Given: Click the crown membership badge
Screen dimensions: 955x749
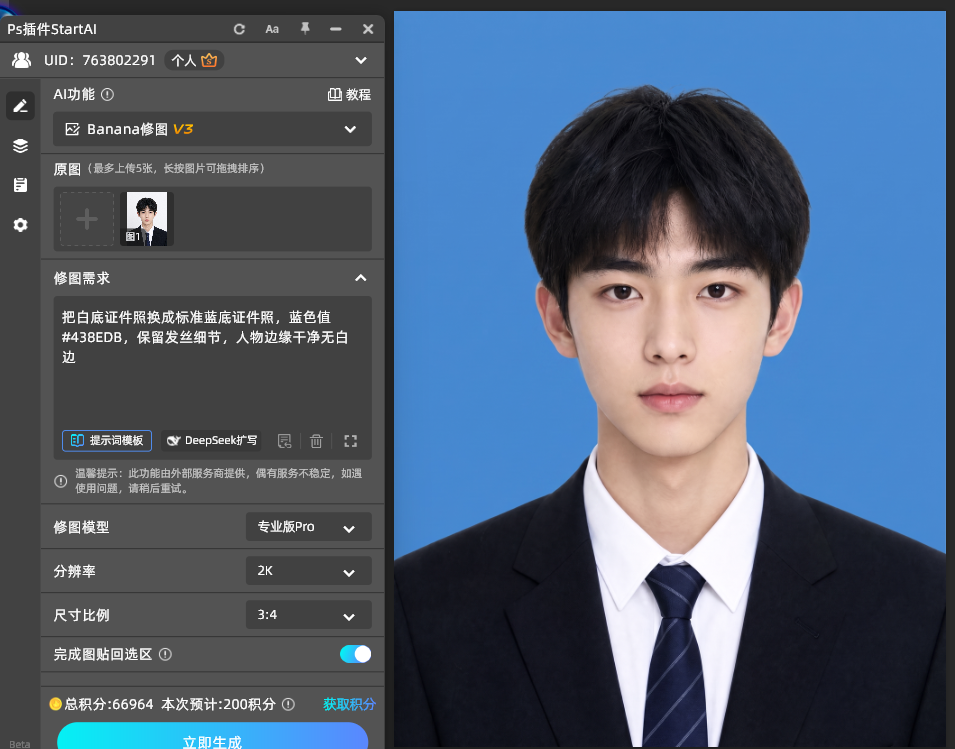Looking at the screenshot, I should (209, 60).
